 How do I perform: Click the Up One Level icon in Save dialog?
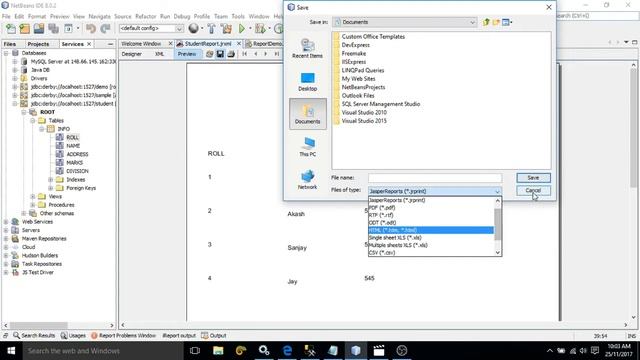(x=486, y=22)
